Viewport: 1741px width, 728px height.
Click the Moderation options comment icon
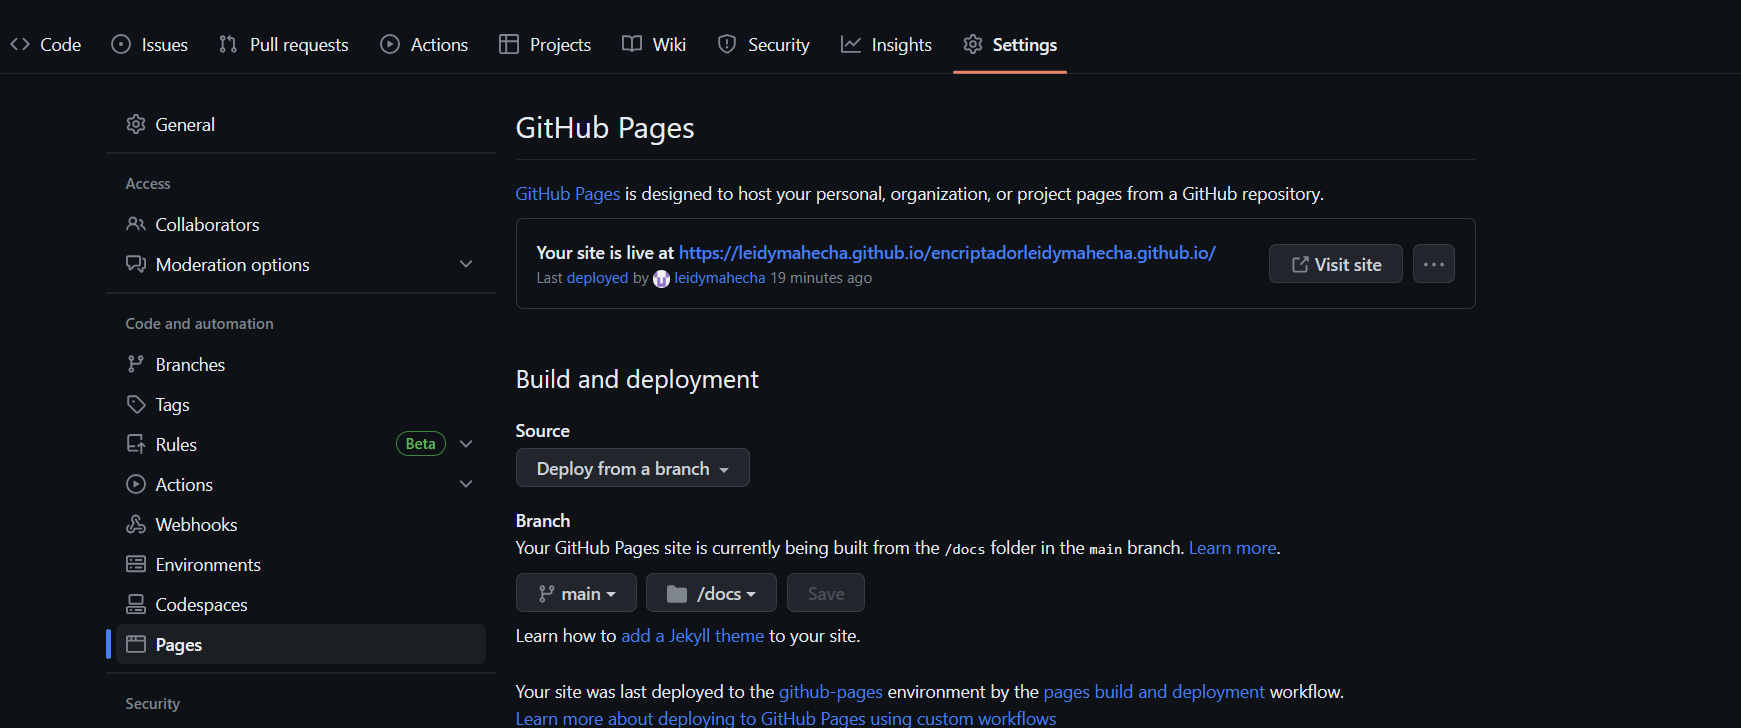(136, 264)
